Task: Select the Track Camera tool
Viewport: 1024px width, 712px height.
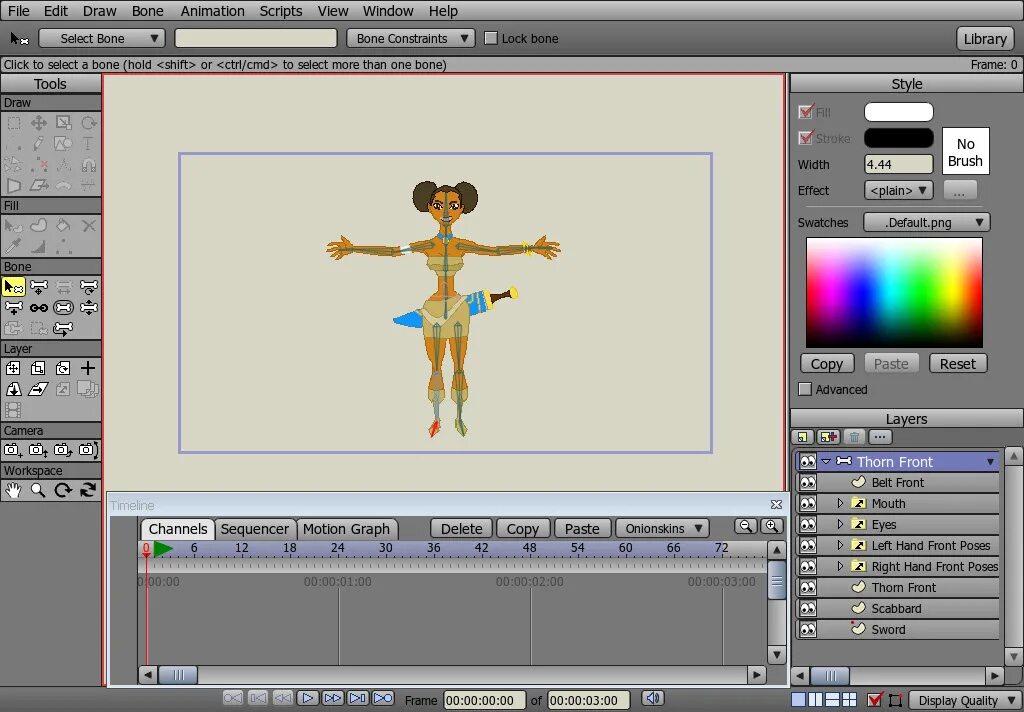Action: 13,450
